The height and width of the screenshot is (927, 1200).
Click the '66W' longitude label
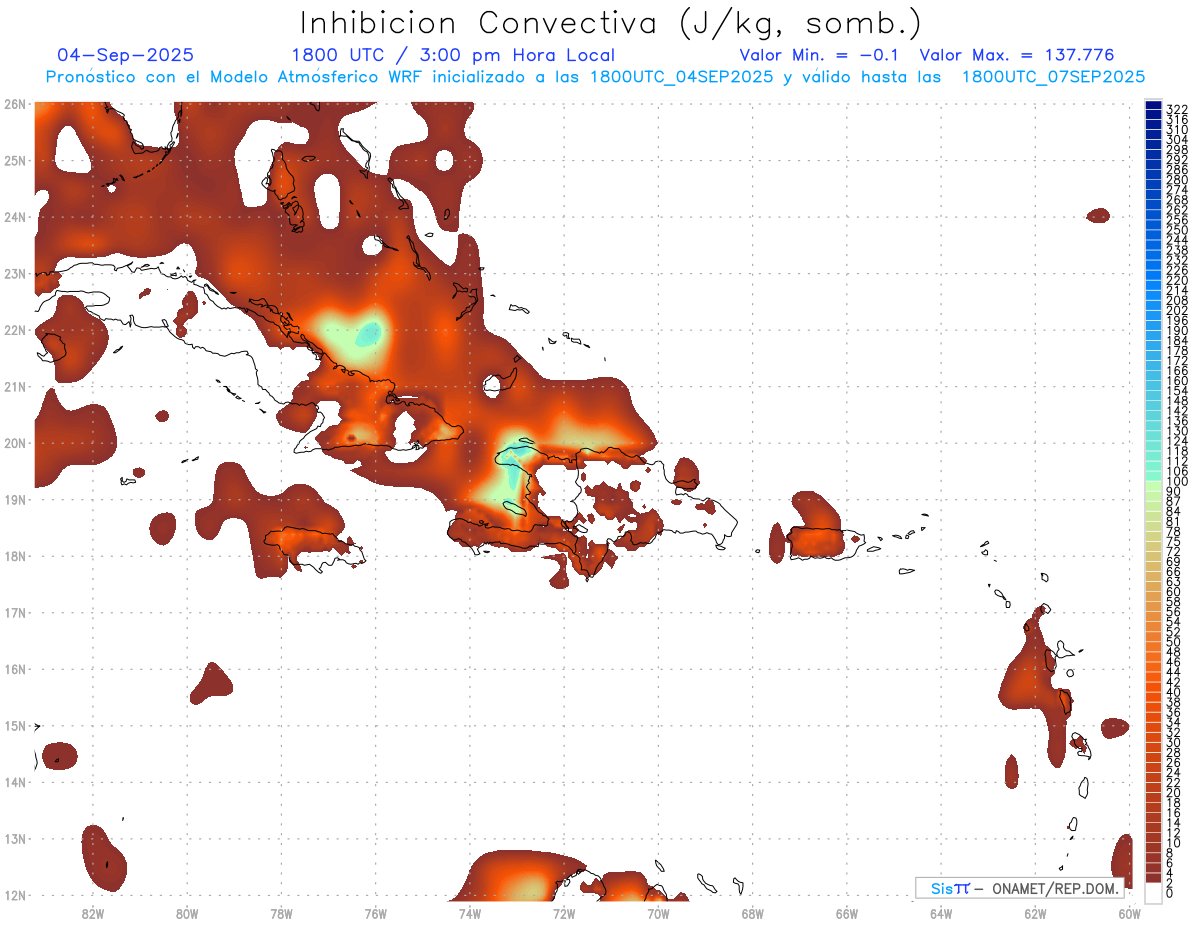coord(847,913)
